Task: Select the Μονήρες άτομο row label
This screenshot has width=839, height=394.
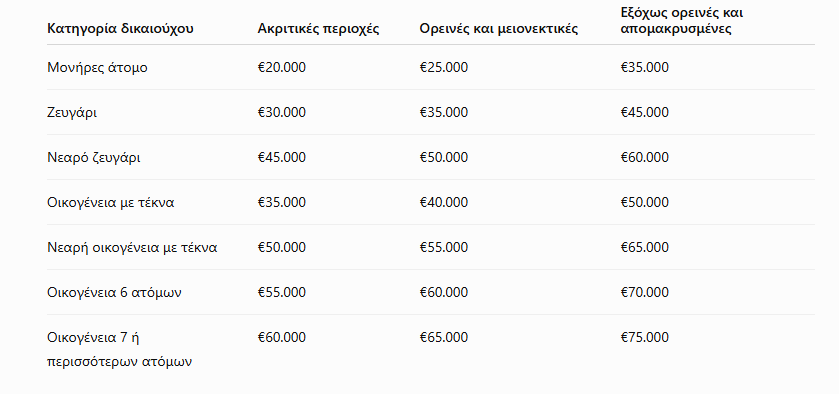Action: 97,67
